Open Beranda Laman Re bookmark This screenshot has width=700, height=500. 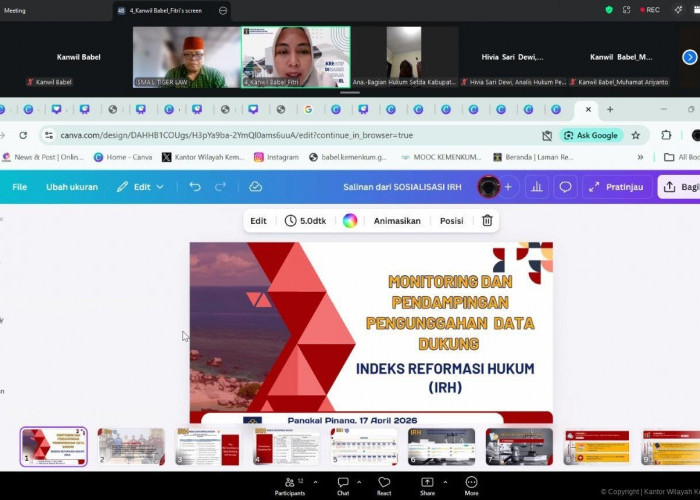[533, 157]
